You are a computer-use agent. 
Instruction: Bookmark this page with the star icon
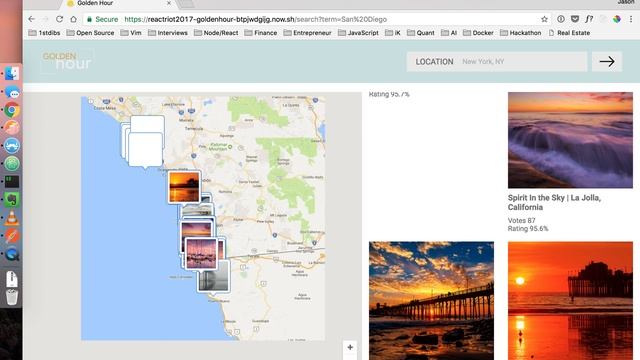[x=544, y=19]
